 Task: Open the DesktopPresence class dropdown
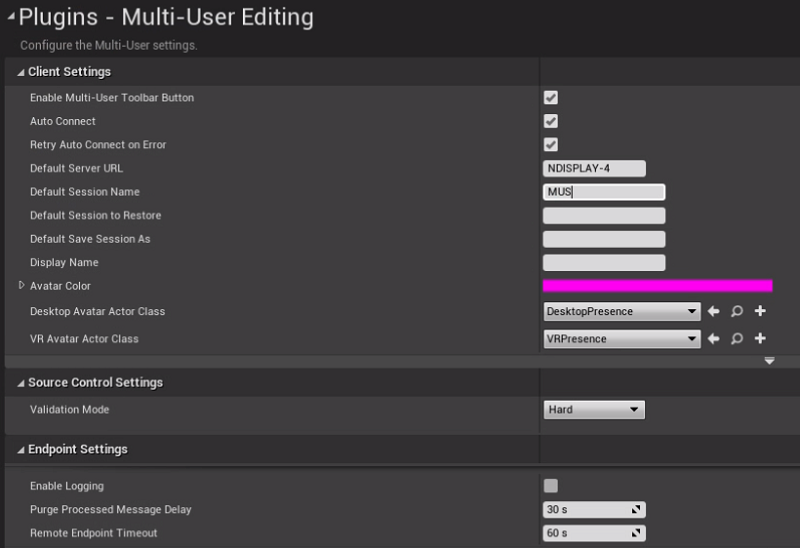pyautogui.click(x=621, y=311)
